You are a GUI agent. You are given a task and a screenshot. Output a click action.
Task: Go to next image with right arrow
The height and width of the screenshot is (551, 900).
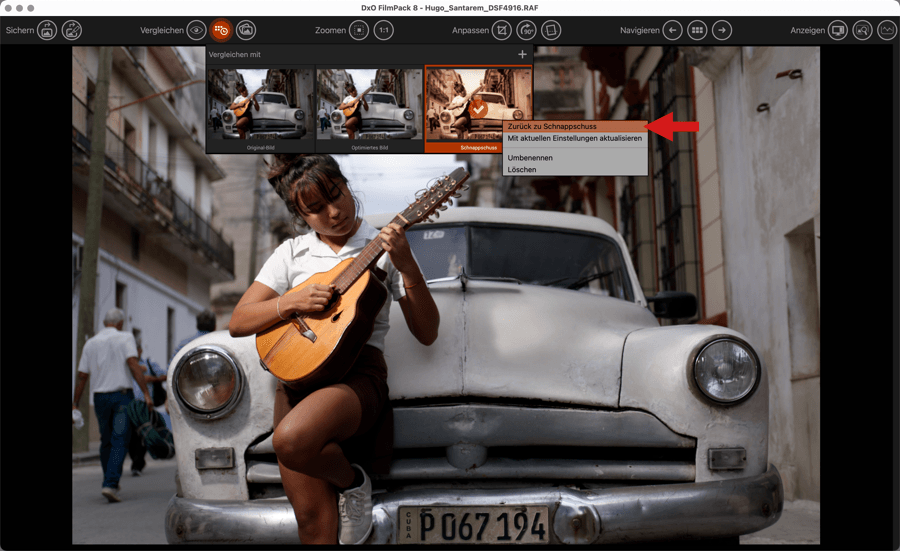pyautogui.click(x=722, y=30)
